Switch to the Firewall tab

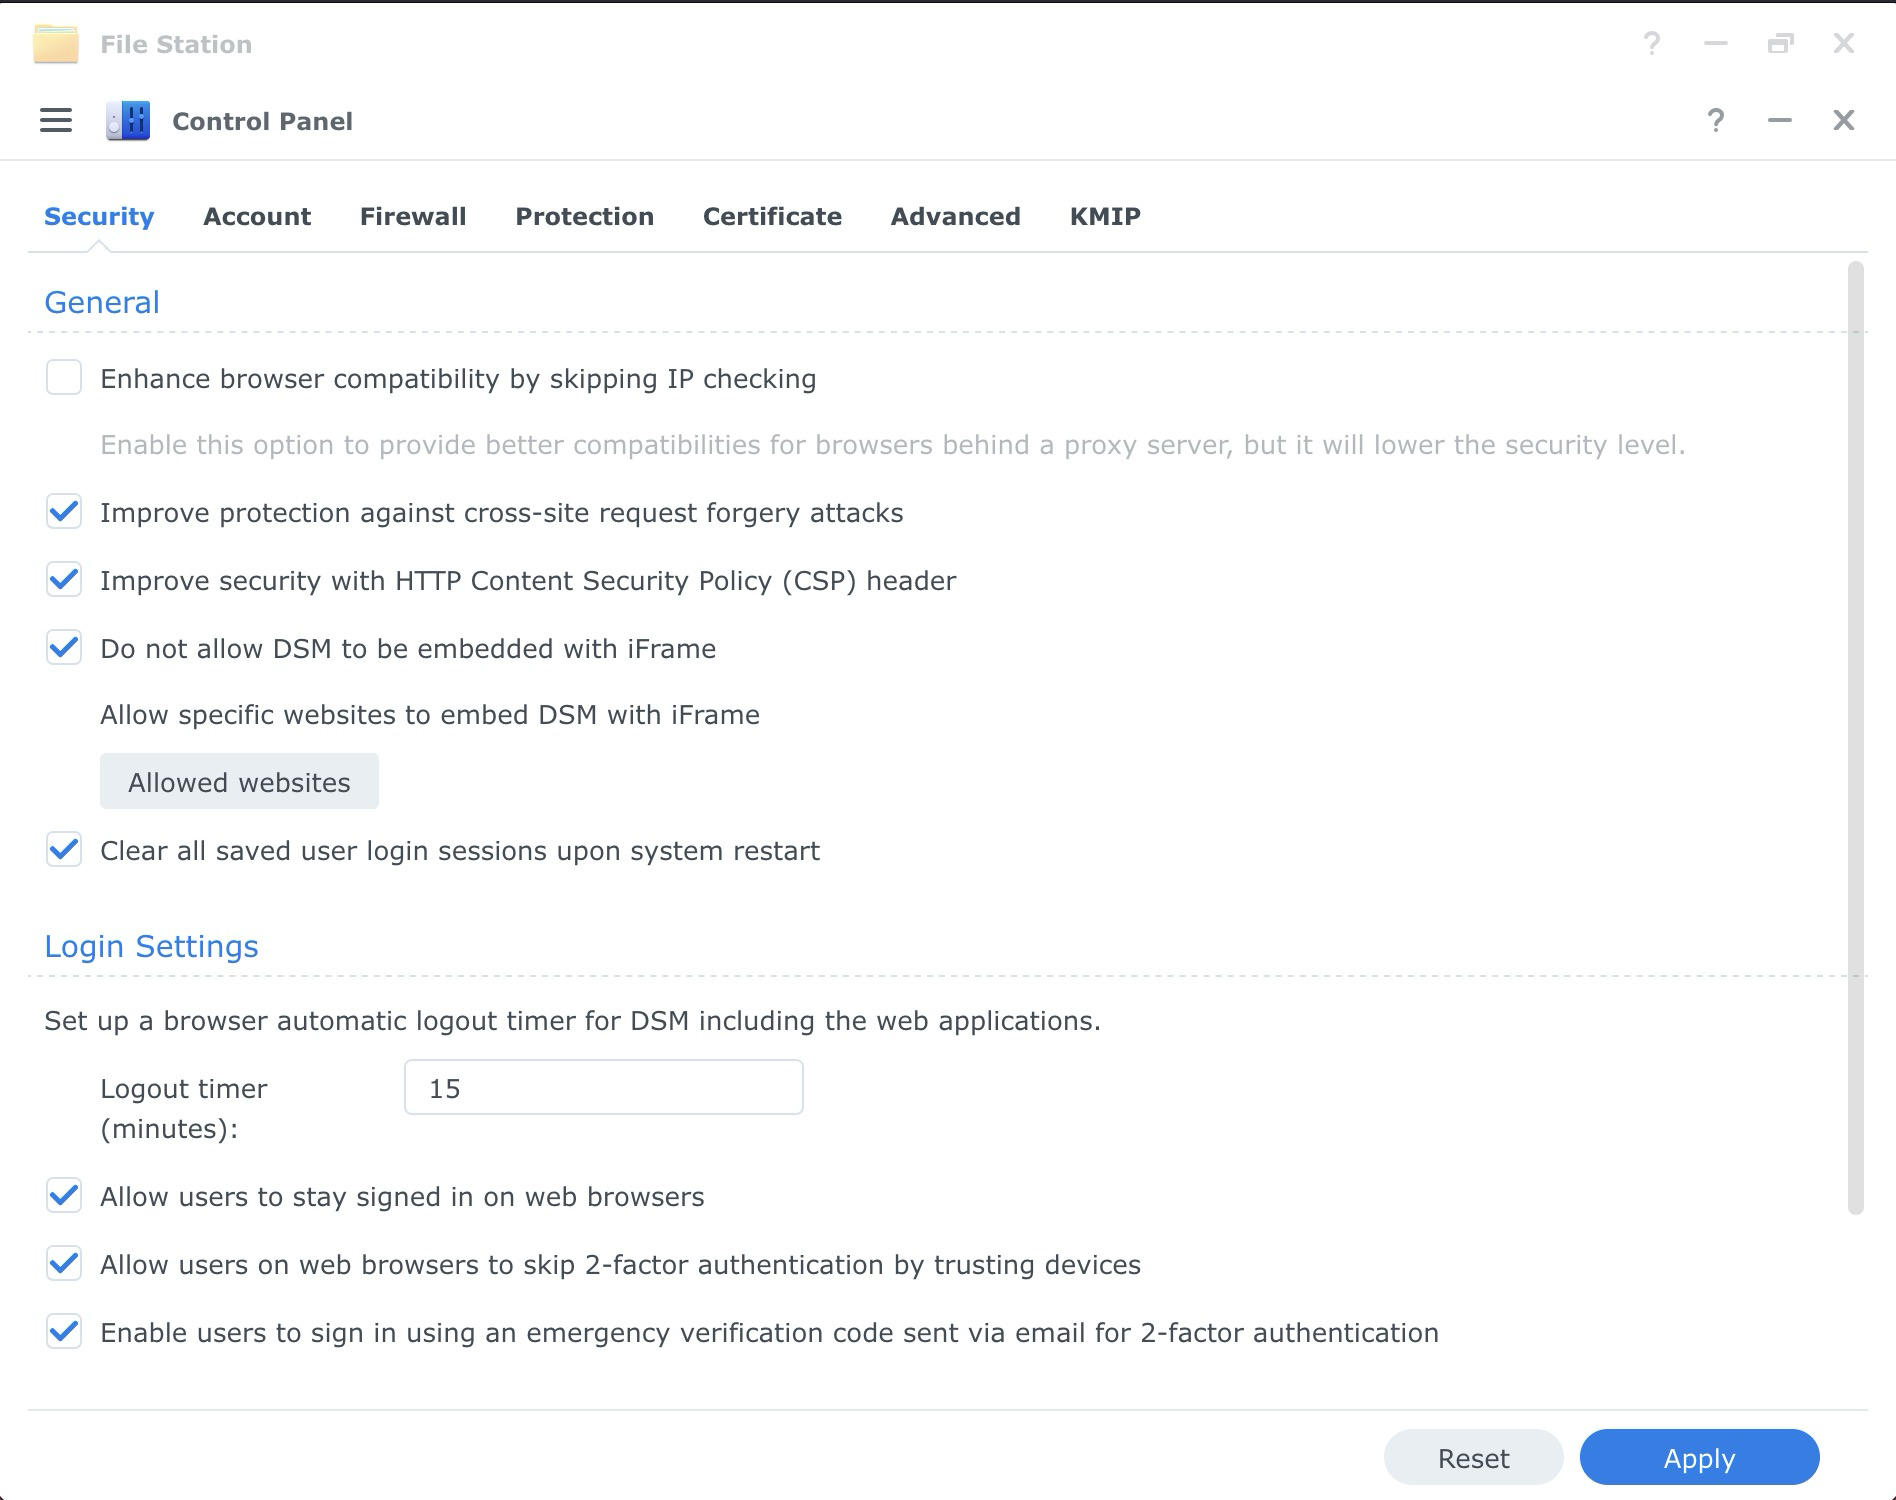click(413, 216)
